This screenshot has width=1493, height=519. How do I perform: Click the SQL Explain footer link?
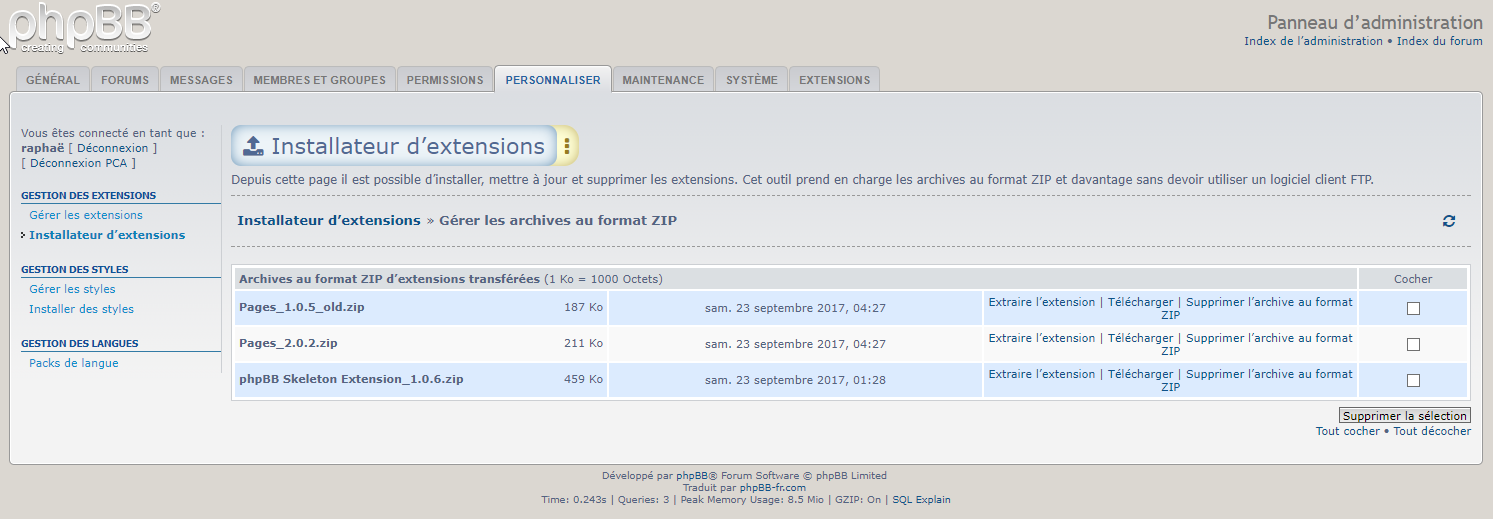[921, 500]
